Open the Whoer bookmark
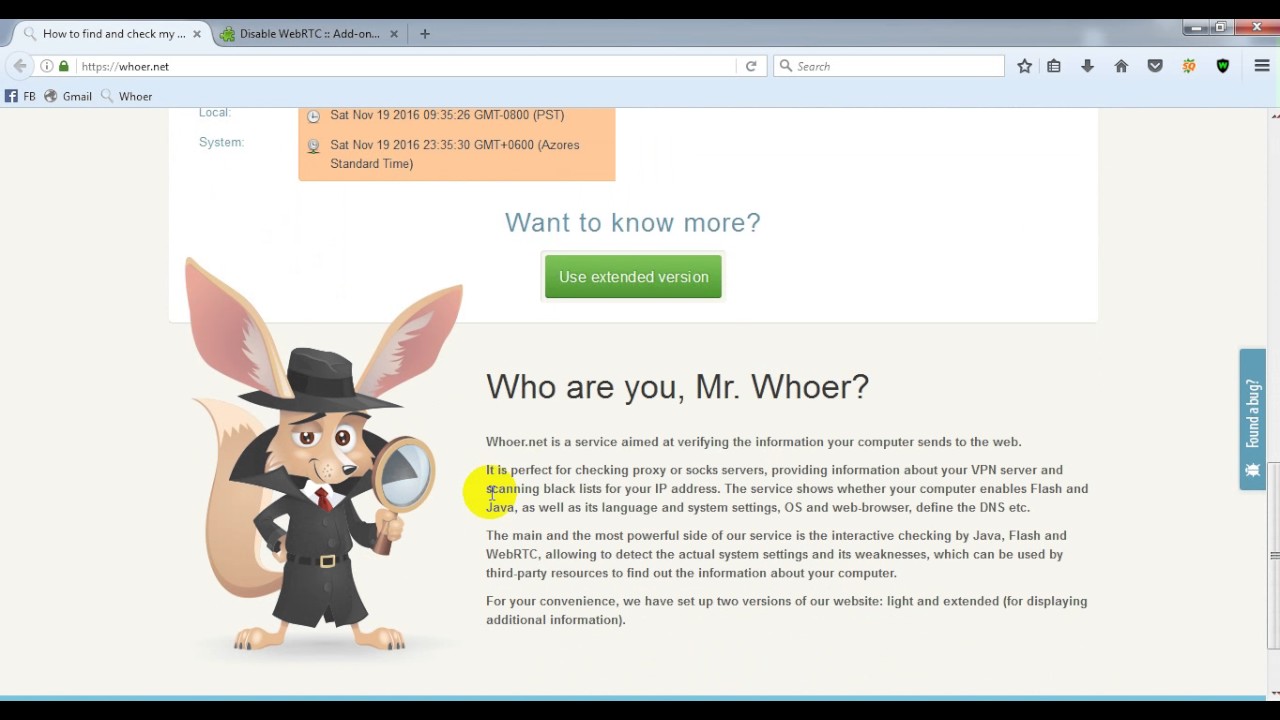 click(x=127, y=96)
